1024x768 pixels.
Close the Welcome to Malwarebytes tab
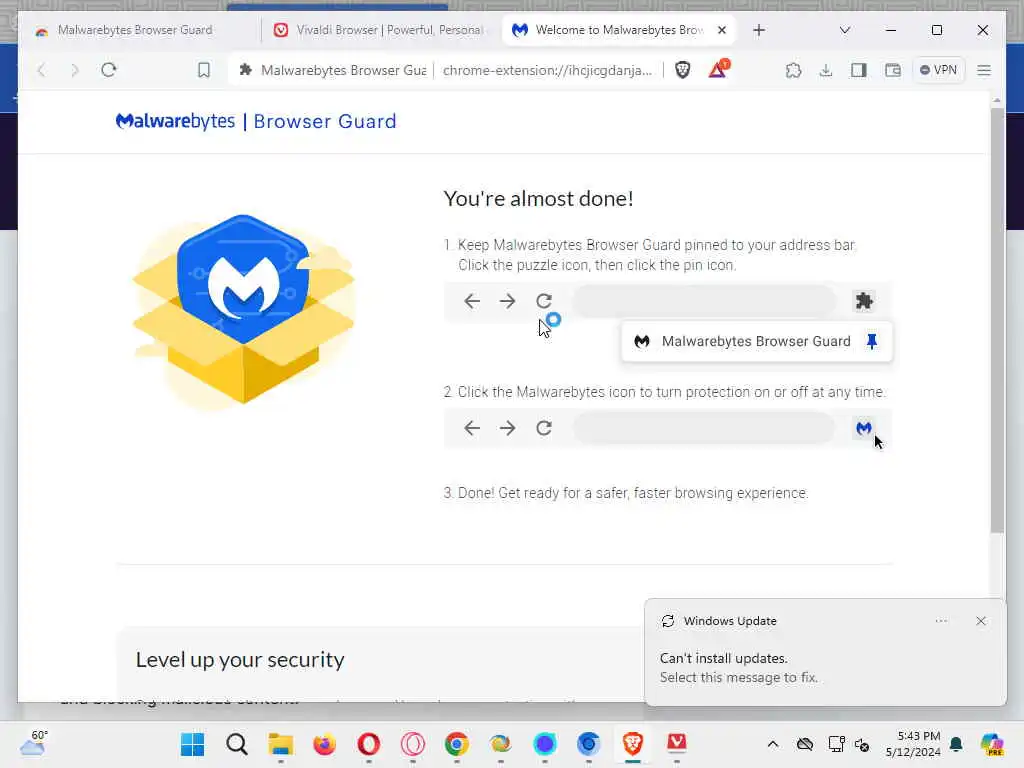(x=722, y=30)
